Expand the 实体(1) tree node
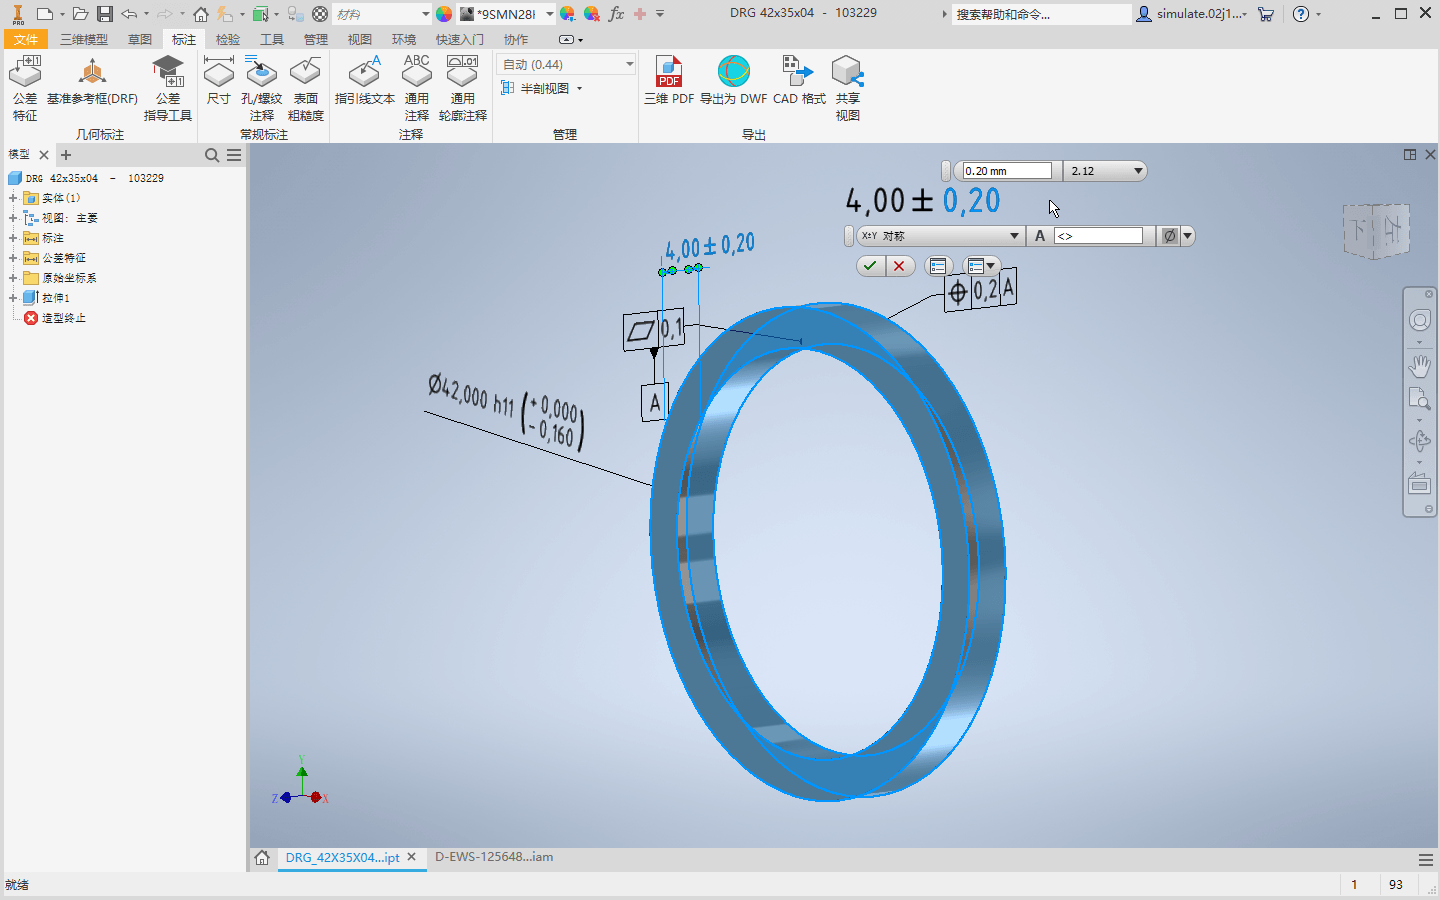1440x900 pixels. 13,198
